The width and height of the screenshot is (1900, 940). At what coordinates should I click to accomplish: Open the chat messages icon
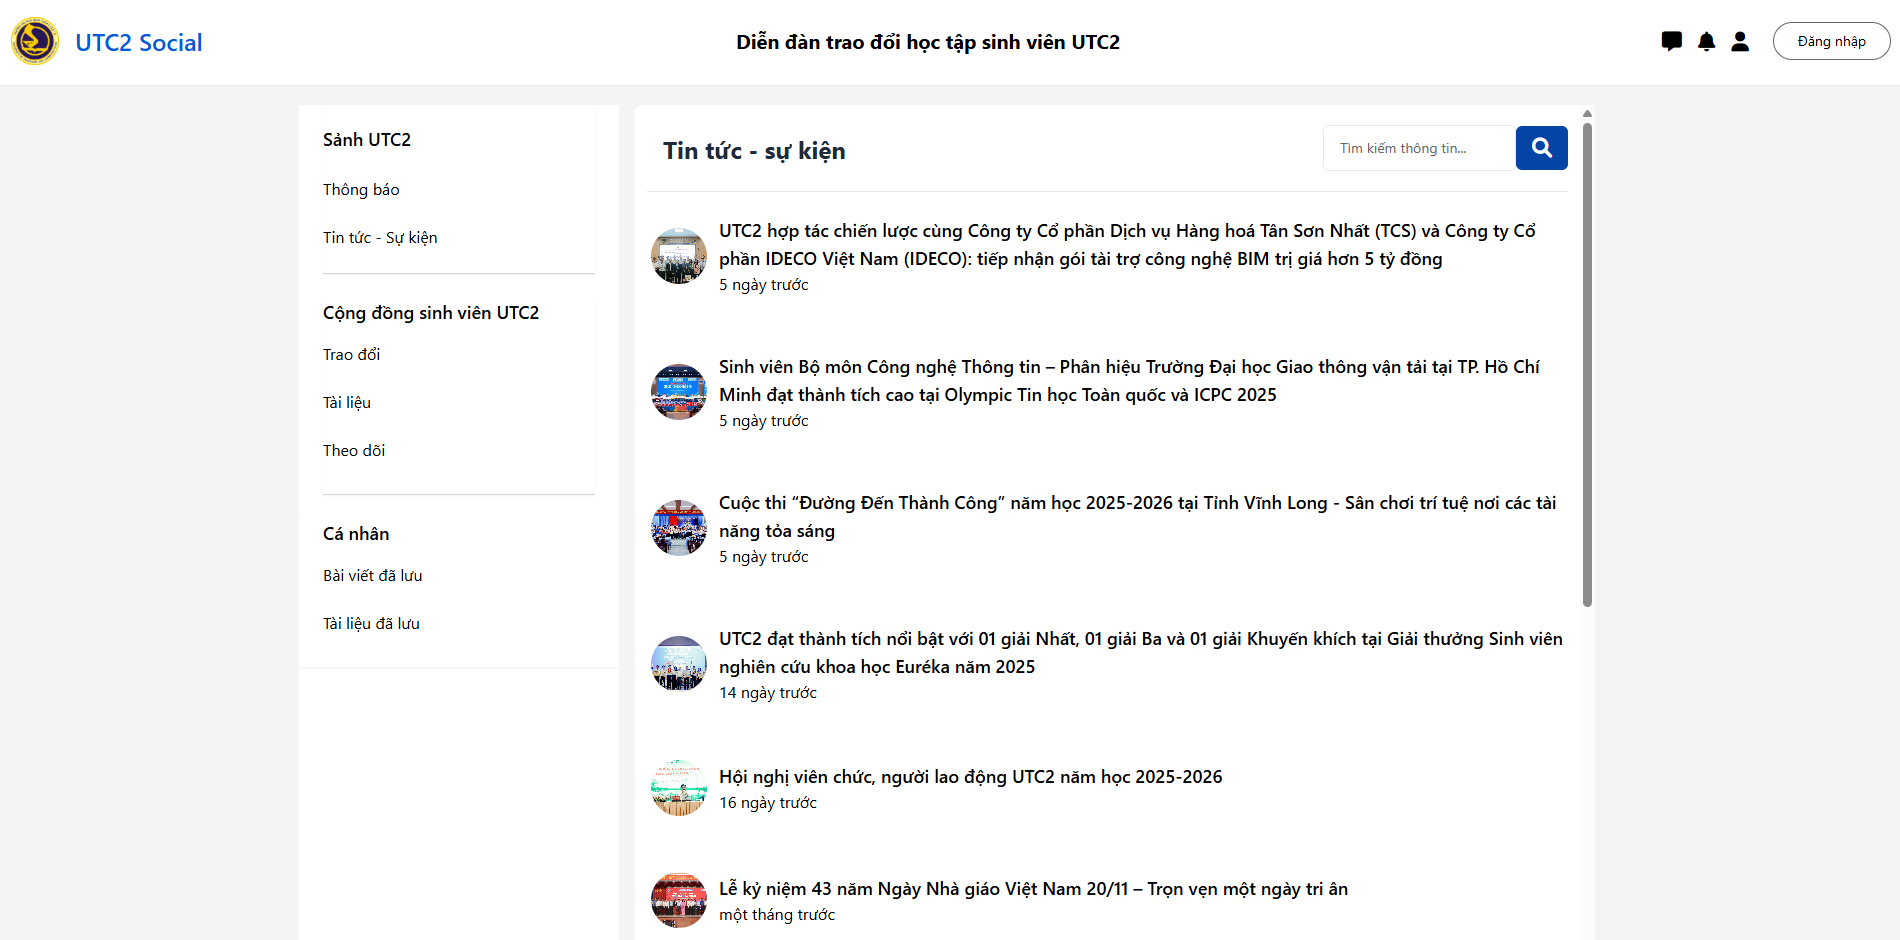[1671, 41]
